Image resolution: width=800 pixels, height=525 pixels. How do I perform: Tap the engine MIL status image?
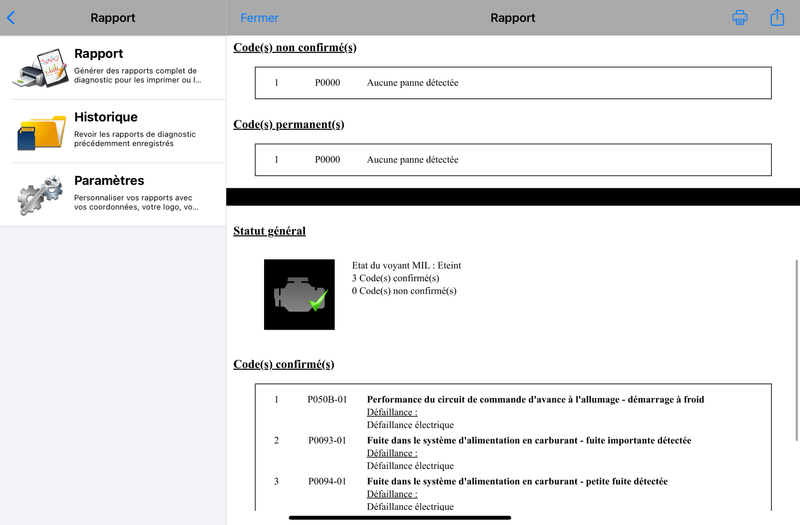[299, 294]
